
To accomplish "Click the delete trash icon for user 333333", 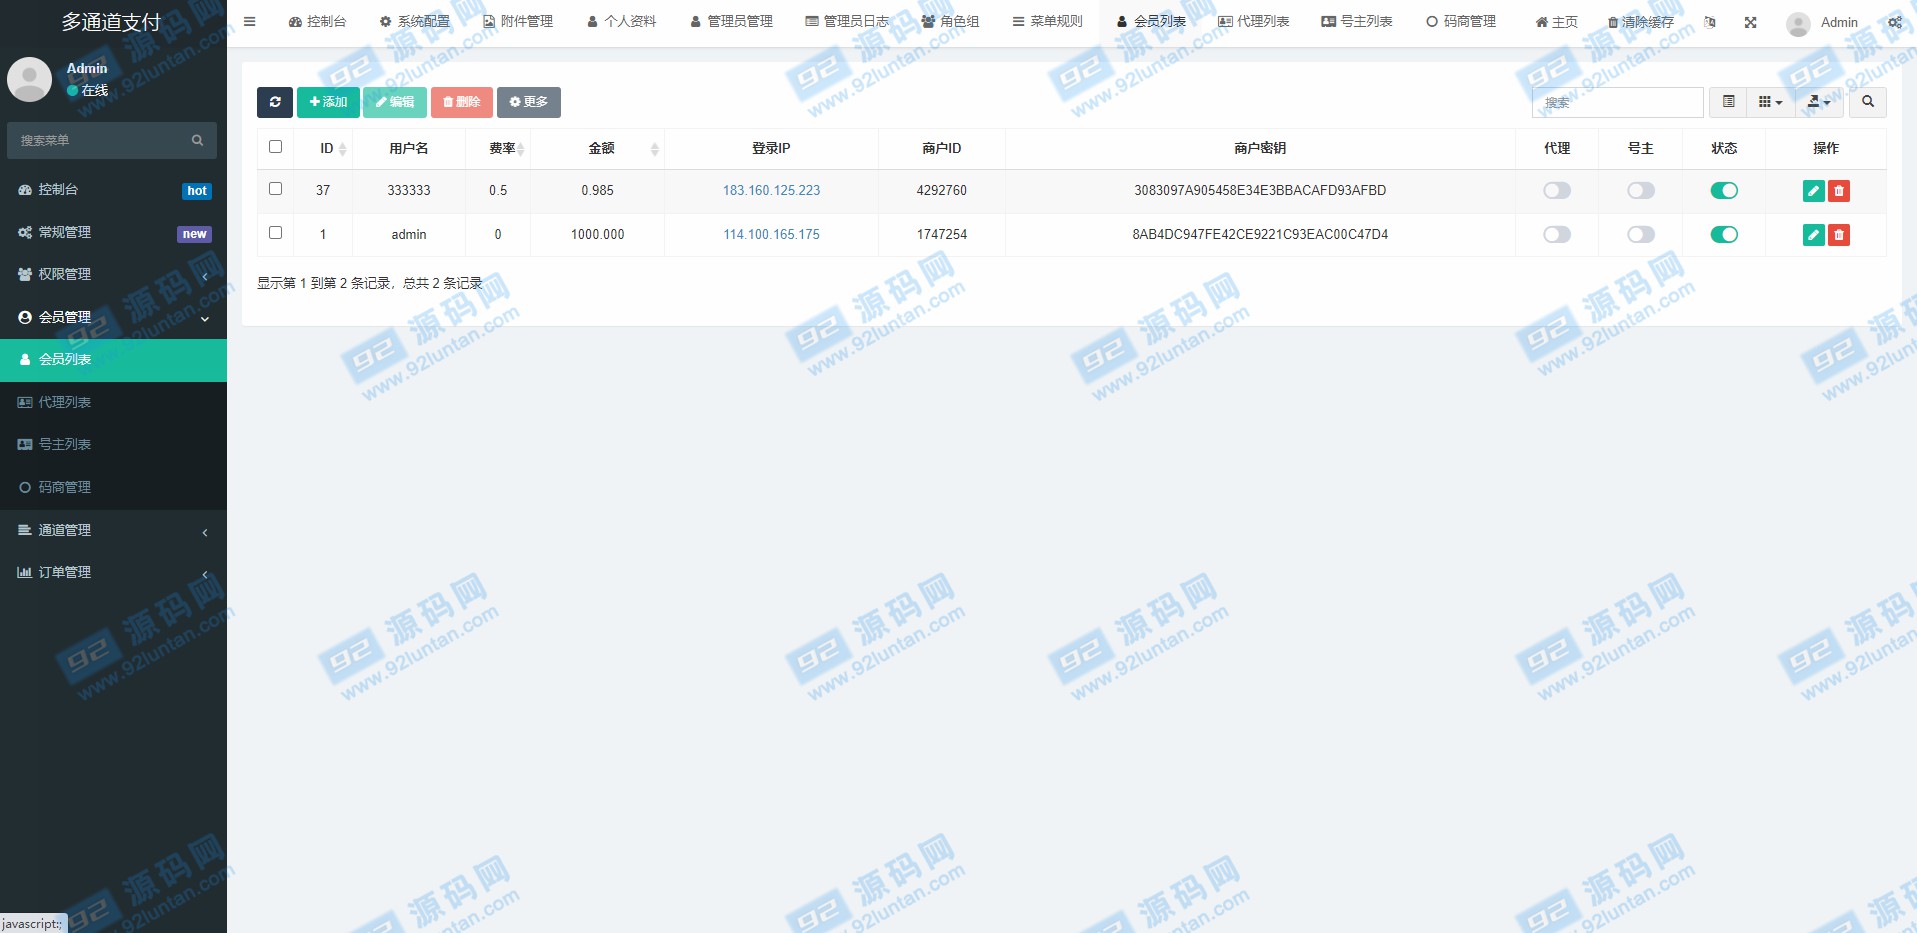I will click(x=1838, y=191).
